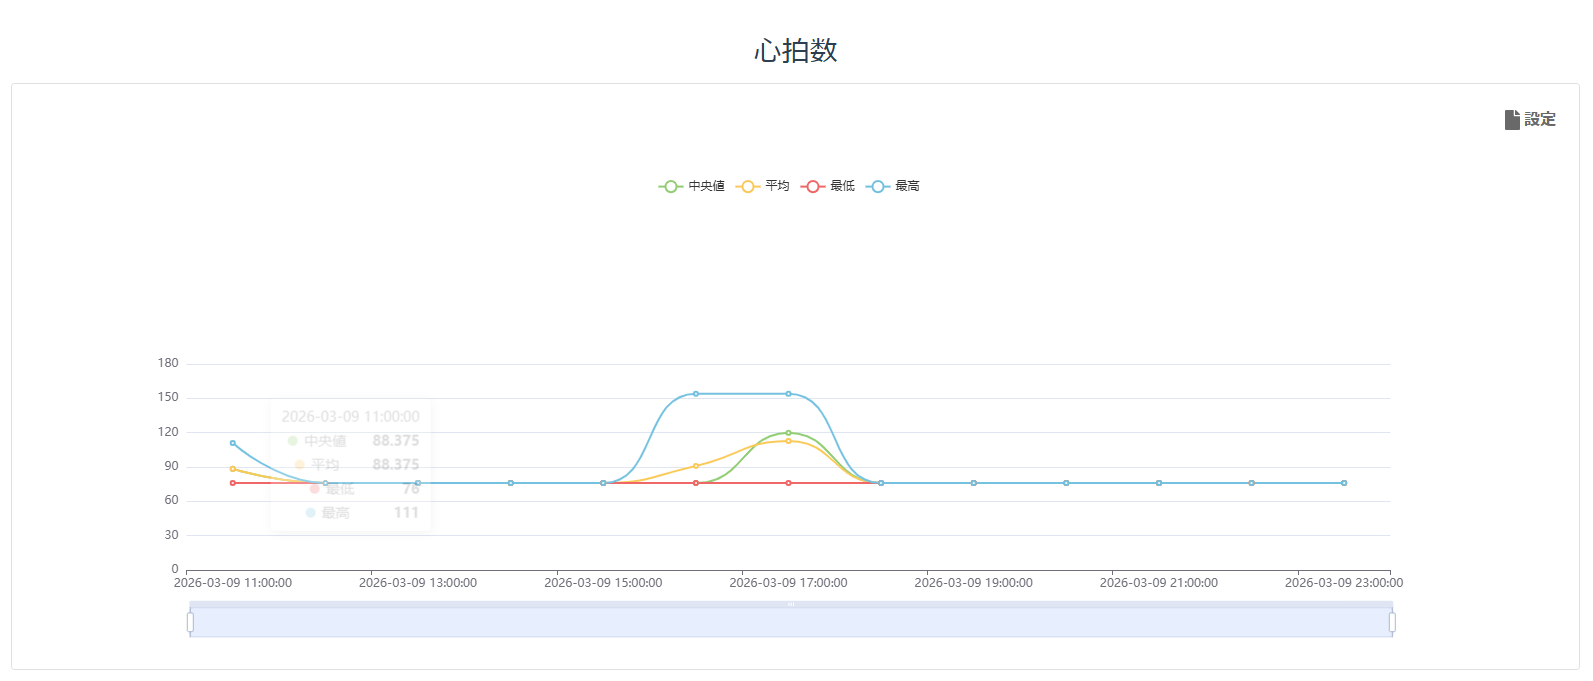1593x681 pixels.
Task: Click the yellow 平均 point at 17:00
Action: point(788,441)
